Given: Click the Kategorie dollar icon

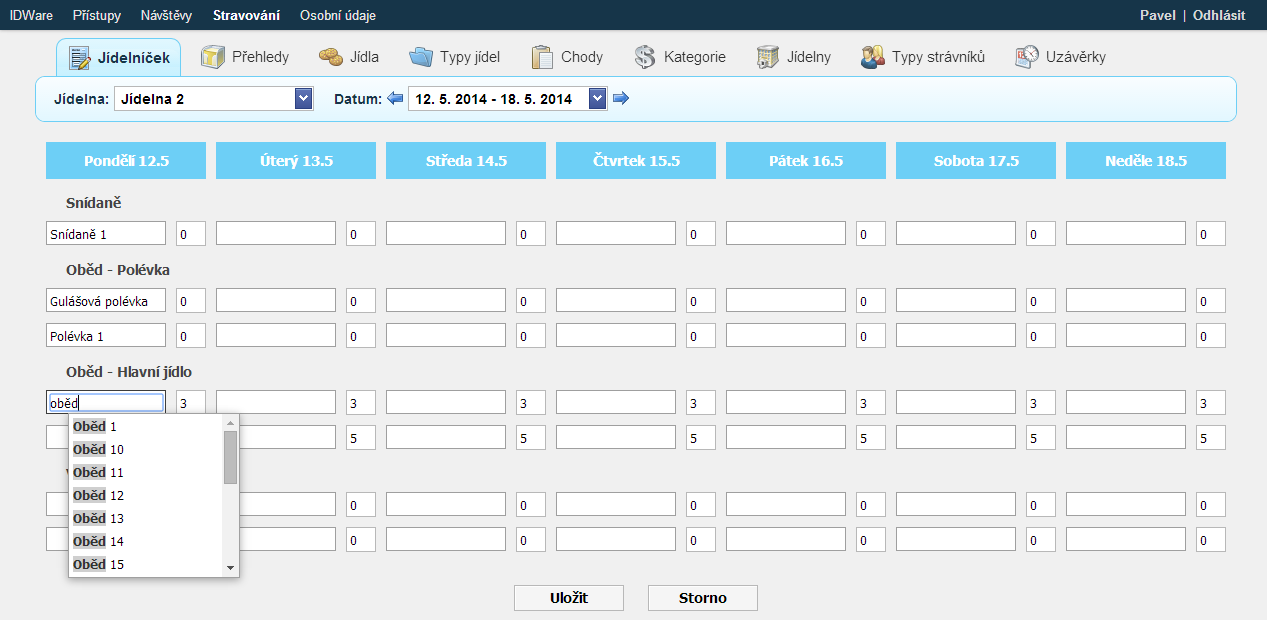Looking at the screenshot, I should pos(645,57).
